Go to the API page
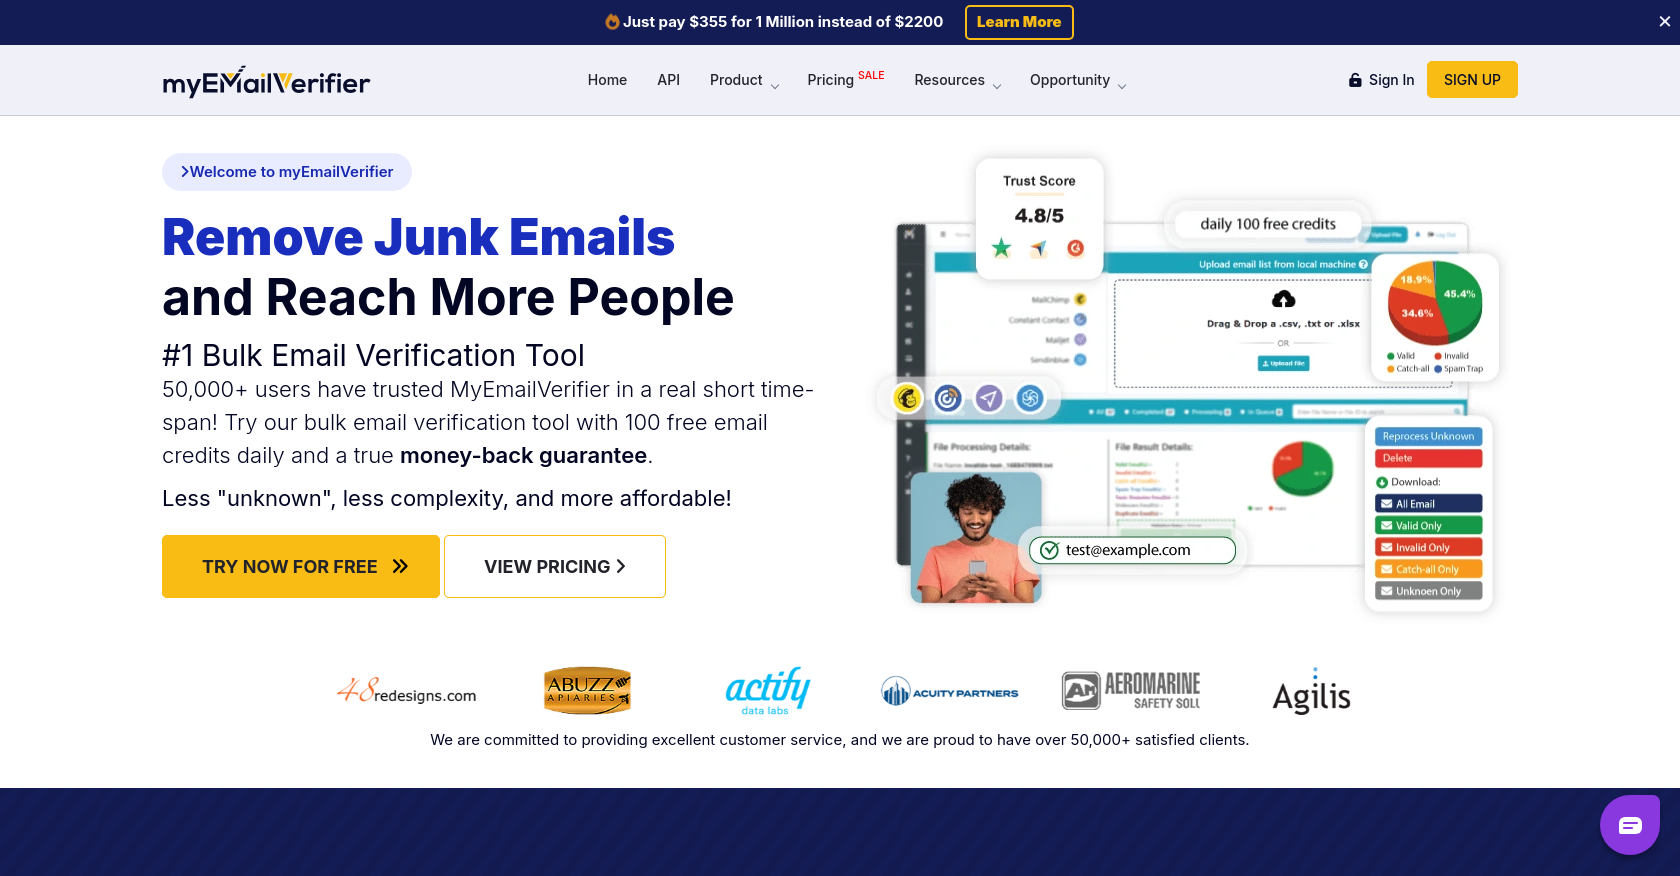Viewport: 1680px width, 876px height. 668,80
